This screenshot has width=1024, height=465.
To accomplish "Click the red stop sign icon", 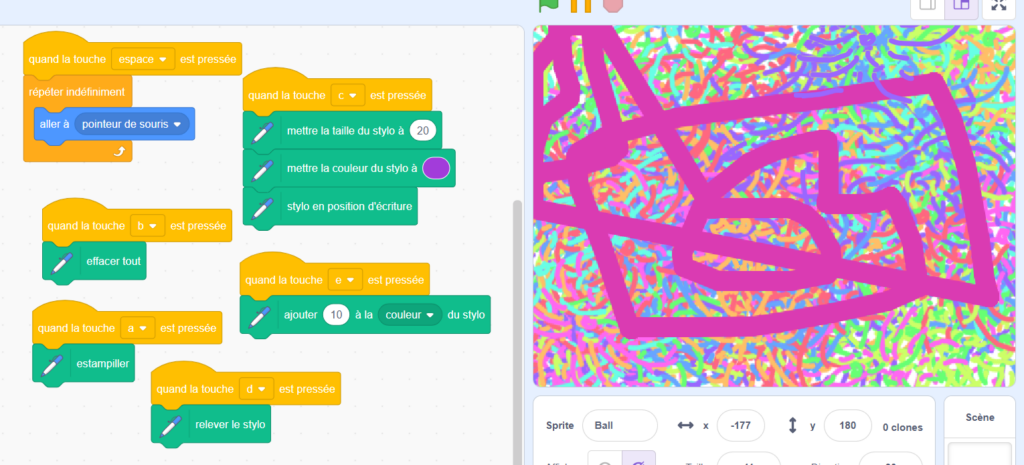I will [613, 5].
